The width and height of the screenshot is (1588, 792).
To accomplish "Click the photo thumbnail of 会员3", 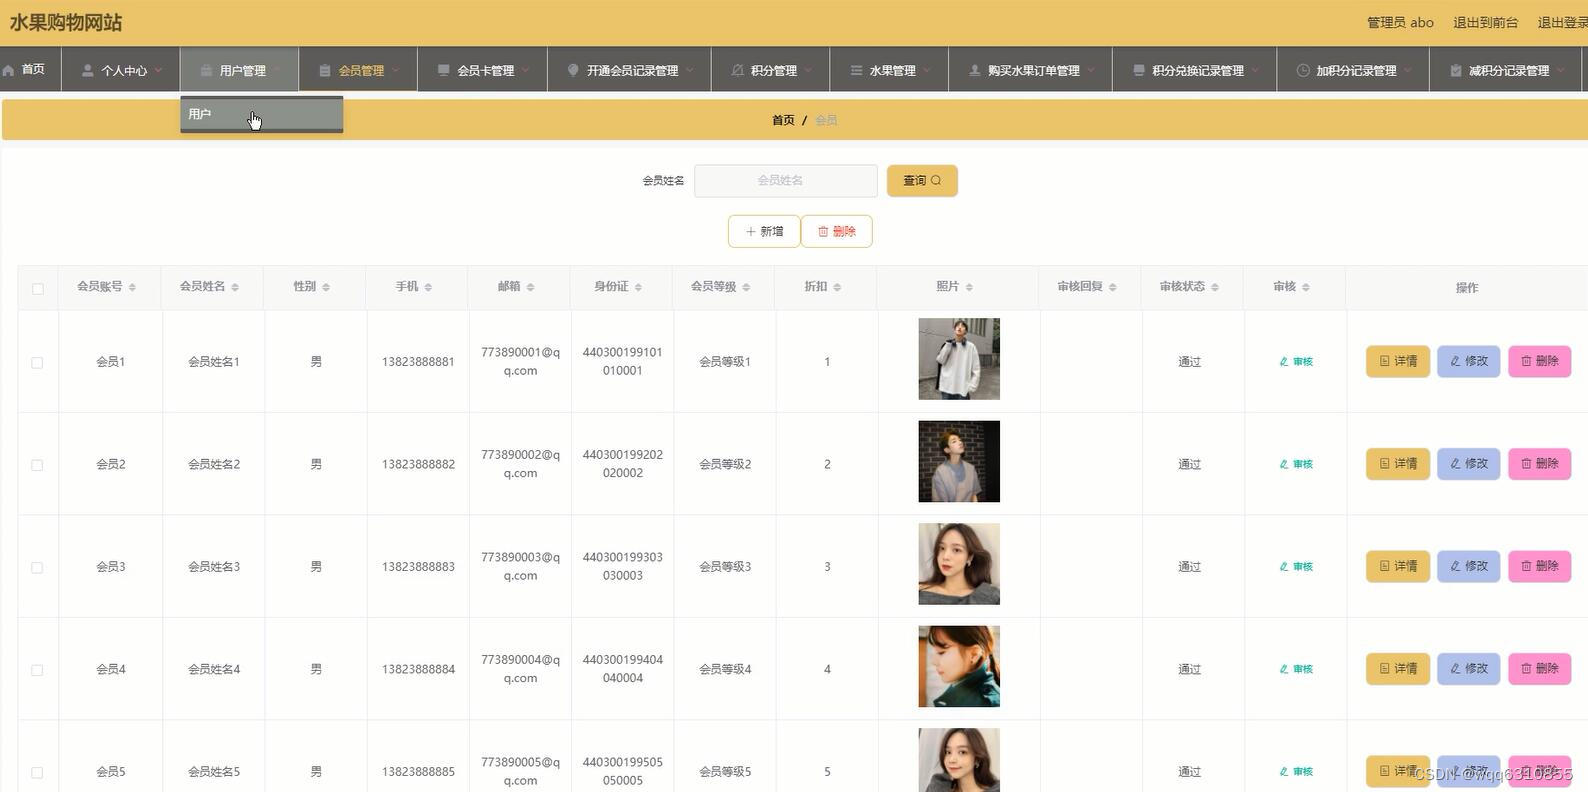I will [x=959, y=564].
